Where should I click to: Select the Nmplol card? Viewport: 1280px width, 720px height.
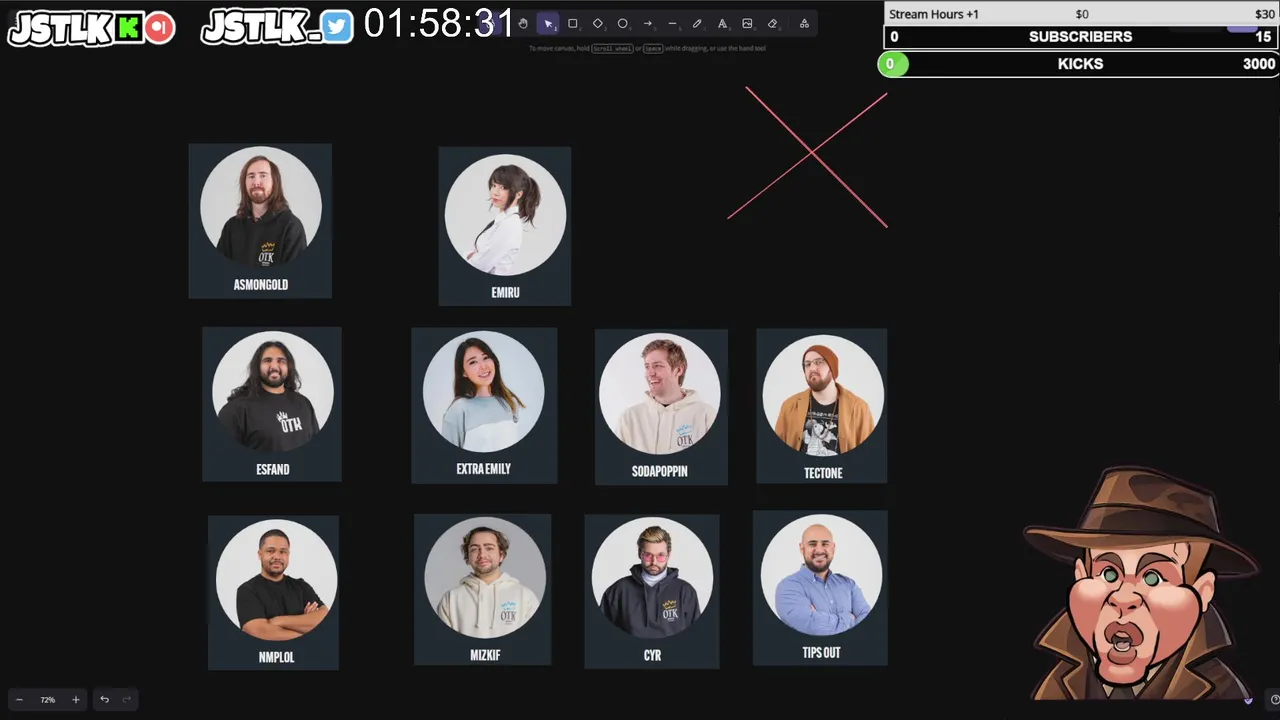pyautogui.click(x=273, y=593)
